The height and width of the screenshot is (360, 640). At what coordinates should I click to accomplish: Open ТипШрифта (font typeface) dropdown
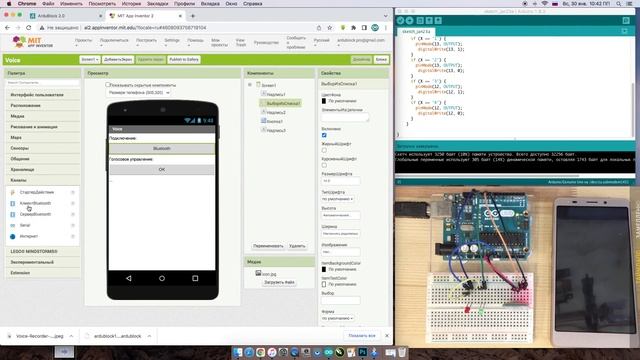(x=338, y=199)
